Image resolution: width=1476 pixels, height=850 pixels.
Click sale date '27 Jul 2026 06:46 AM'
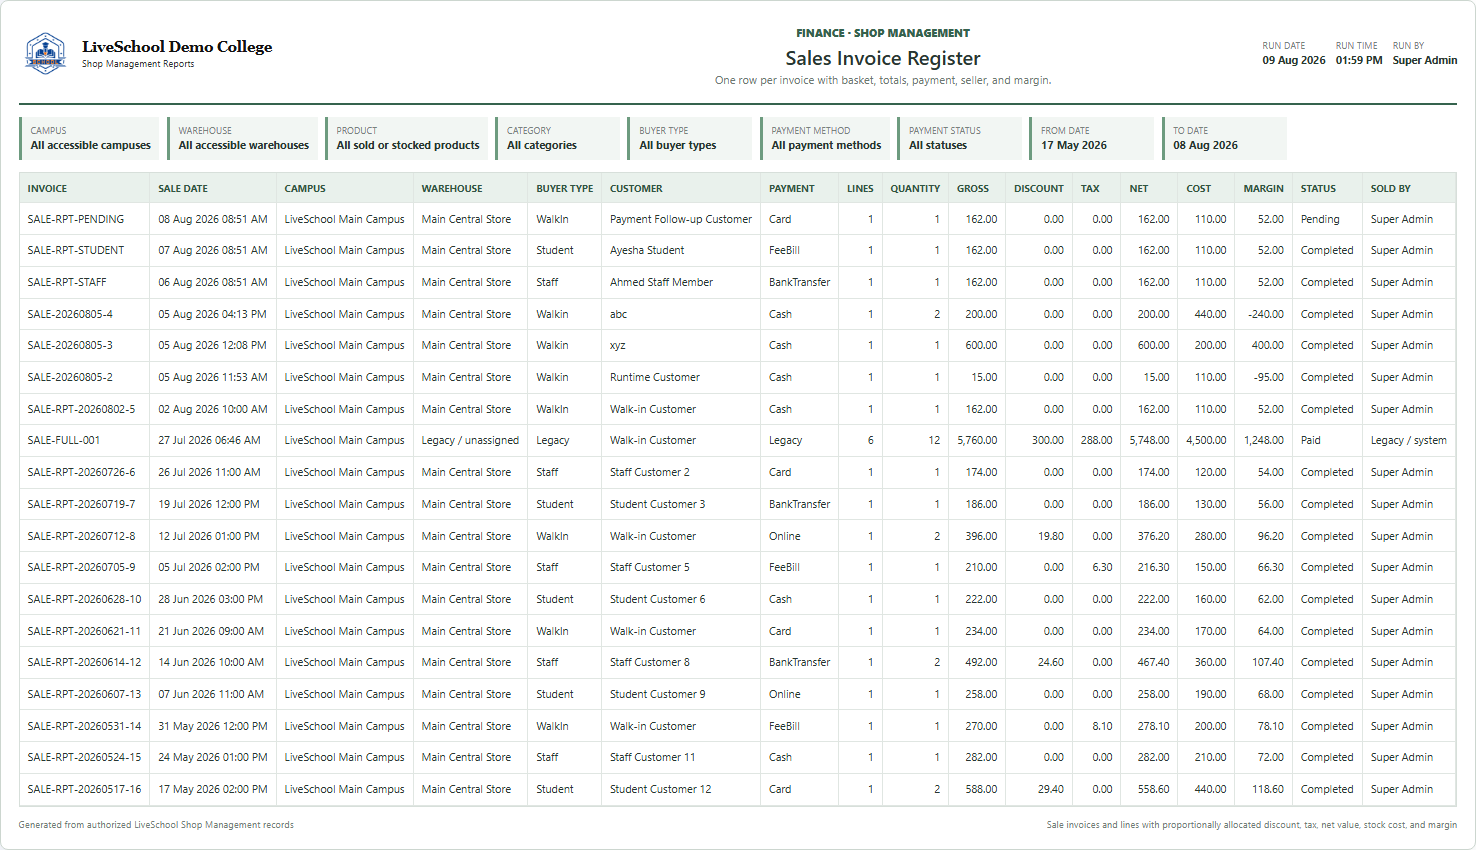209,440
